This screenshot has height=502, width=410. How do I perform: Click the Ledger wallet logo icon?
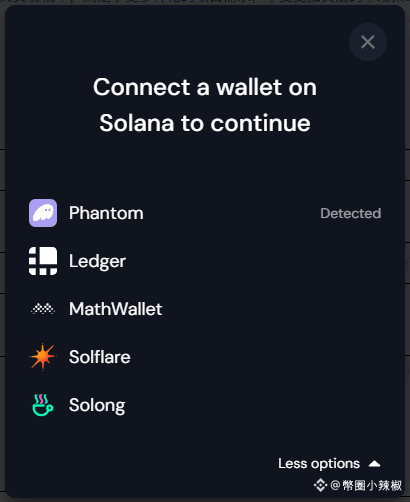[43, 261]
